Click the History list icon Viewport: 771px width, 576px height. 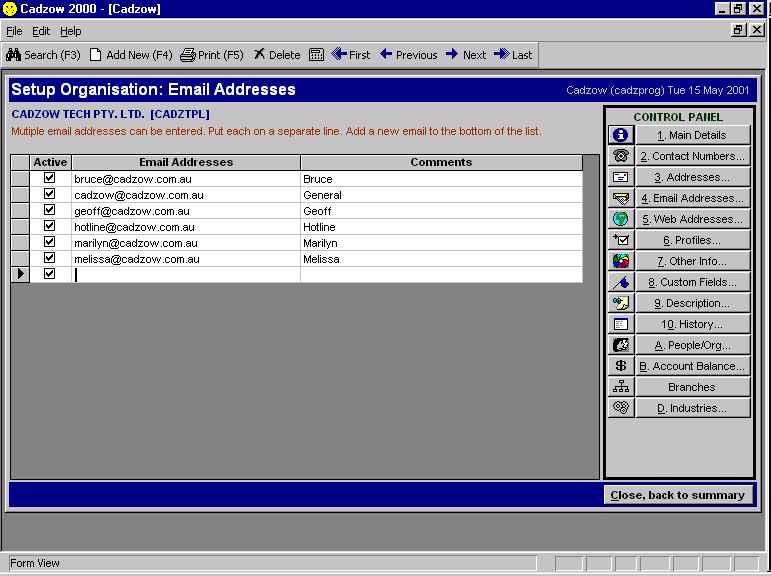621,324
